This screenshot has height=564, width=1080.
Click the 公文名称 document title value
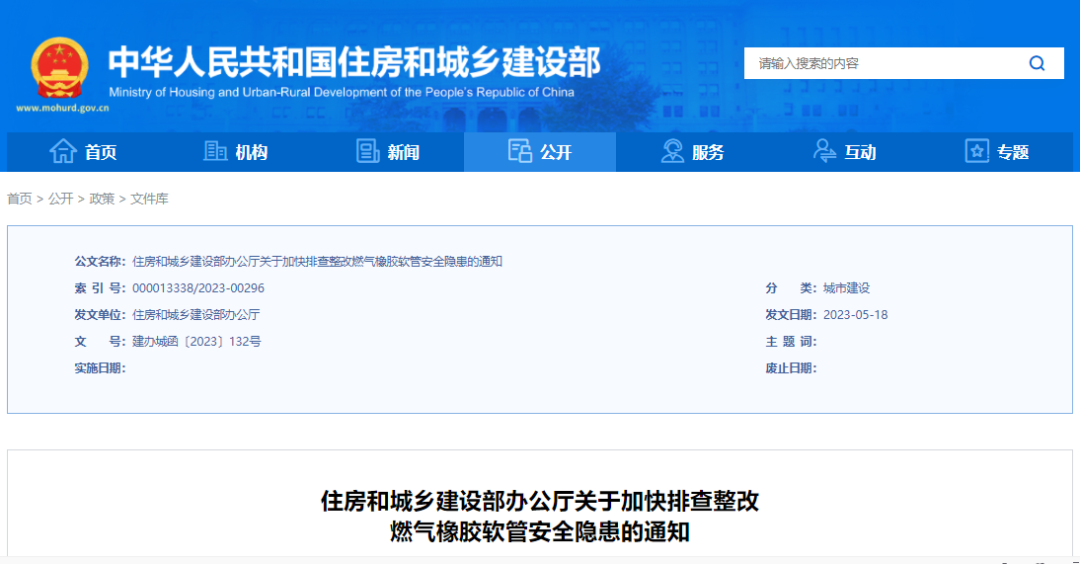coord(317,262)
